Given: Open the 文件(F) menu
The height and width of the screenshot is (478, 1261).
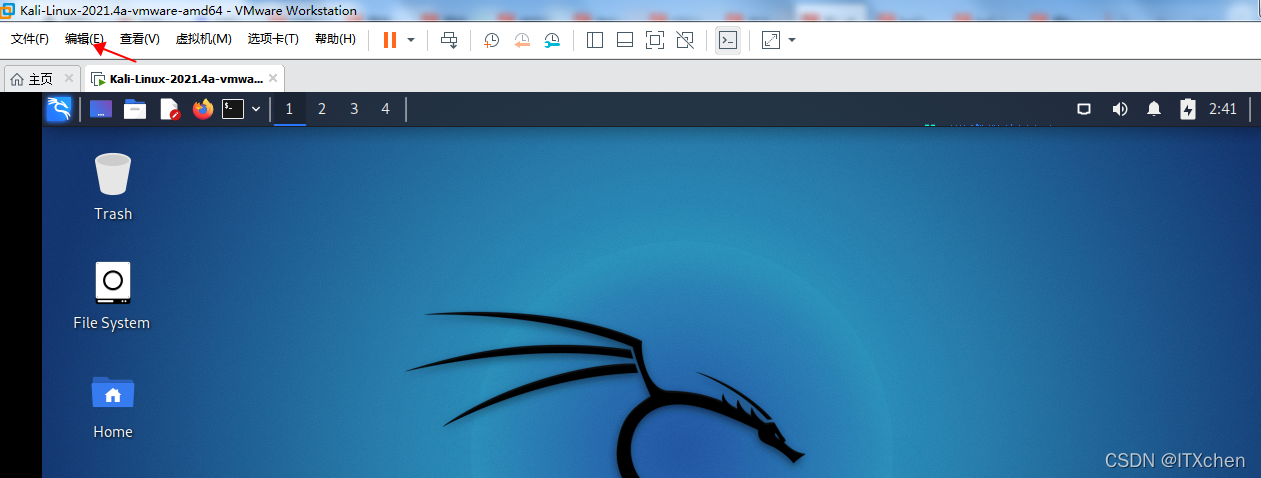Looking at the screenshot, I should point(30,39).
